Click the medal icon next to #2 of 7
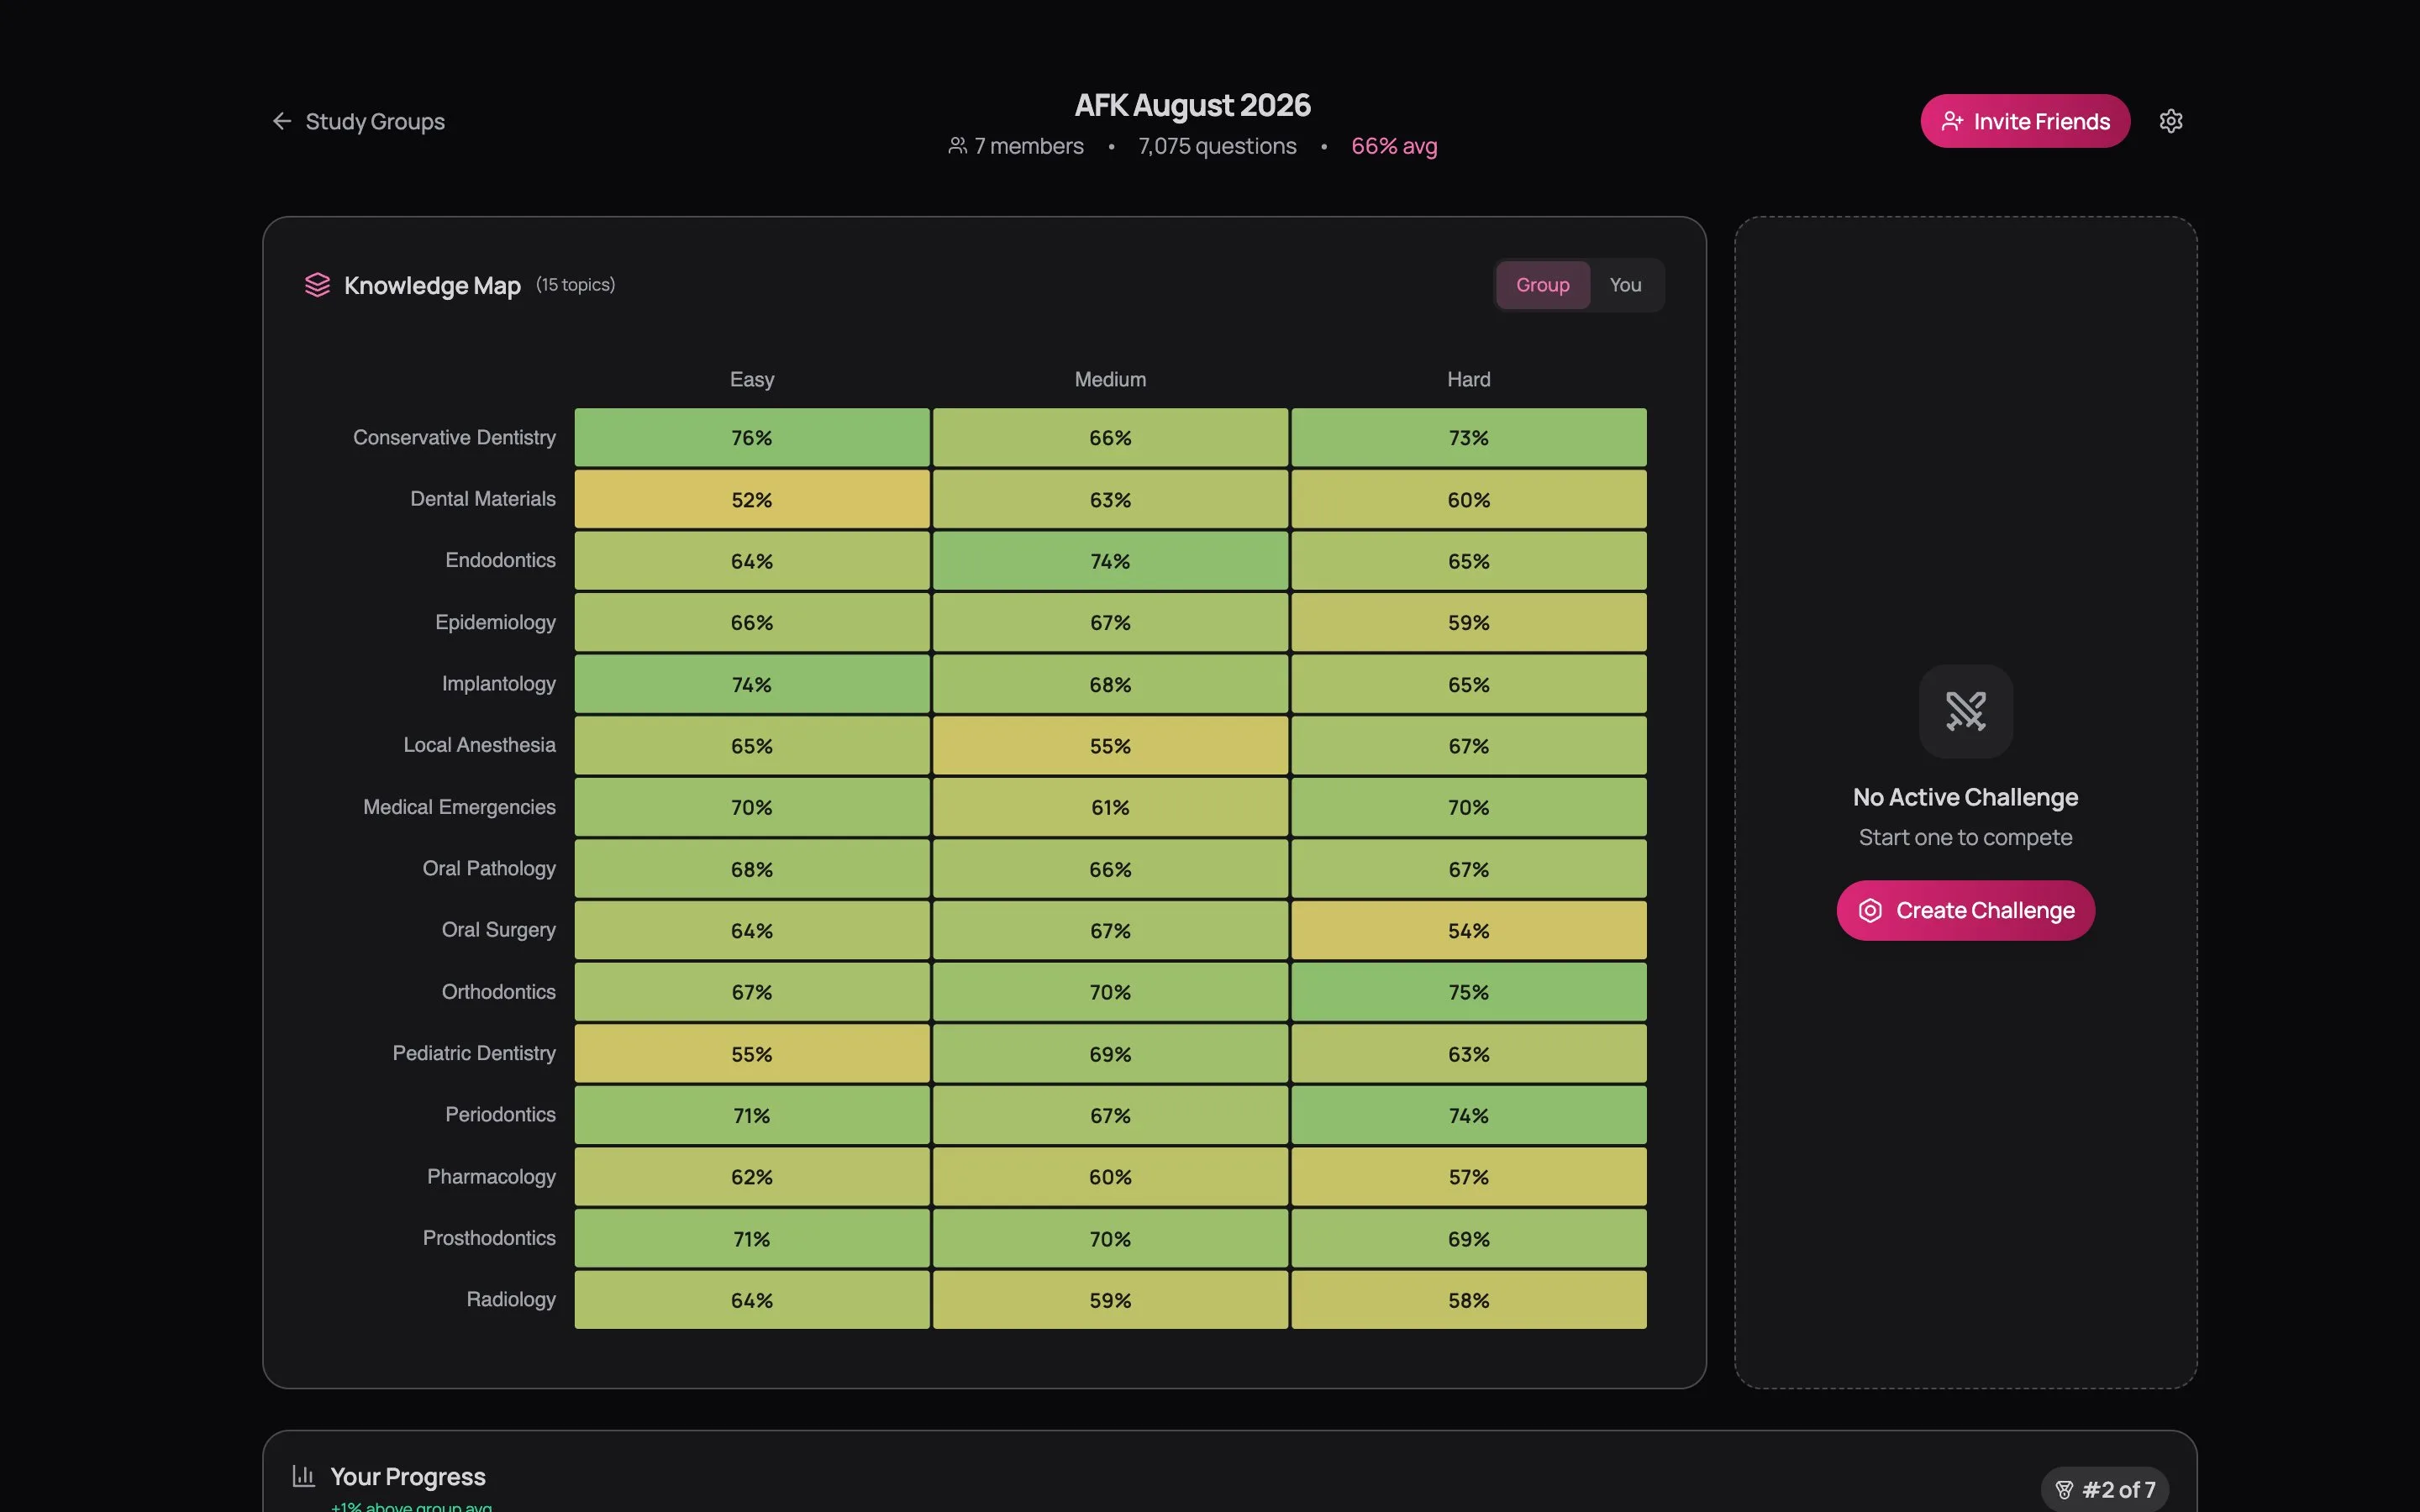The height and width of the screenshot is (1512, 2420). pyautogui.click(x=2066, y=1488)
